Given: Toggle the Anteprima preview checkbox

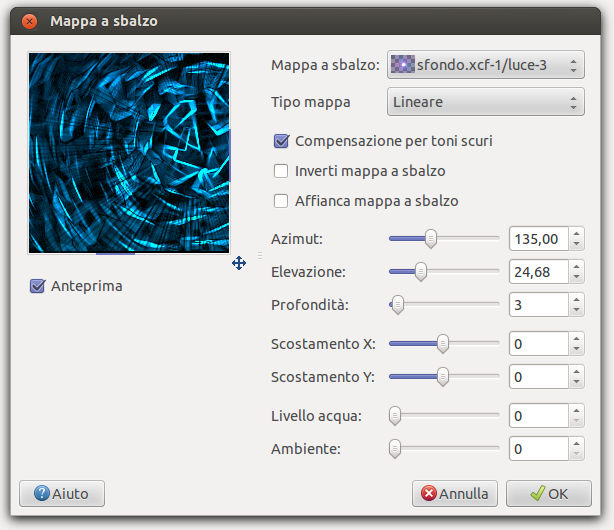Looking at the screenshot, I should click(38, 286).
